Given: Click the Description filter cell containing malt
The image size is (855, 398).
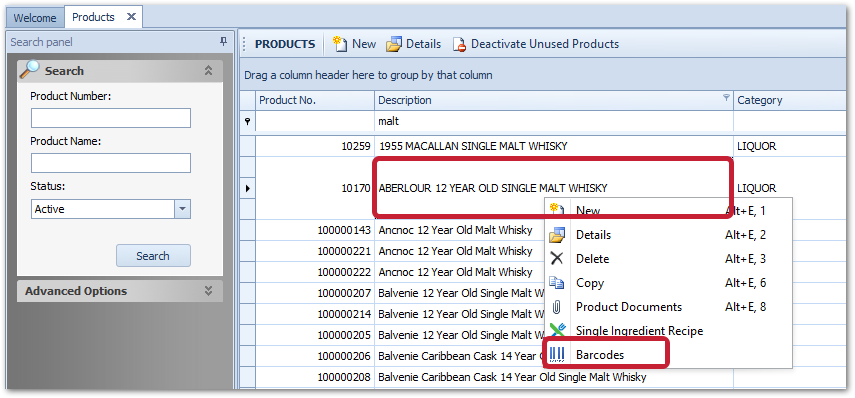Looking at the screenshot, I should tap(553, 122).
